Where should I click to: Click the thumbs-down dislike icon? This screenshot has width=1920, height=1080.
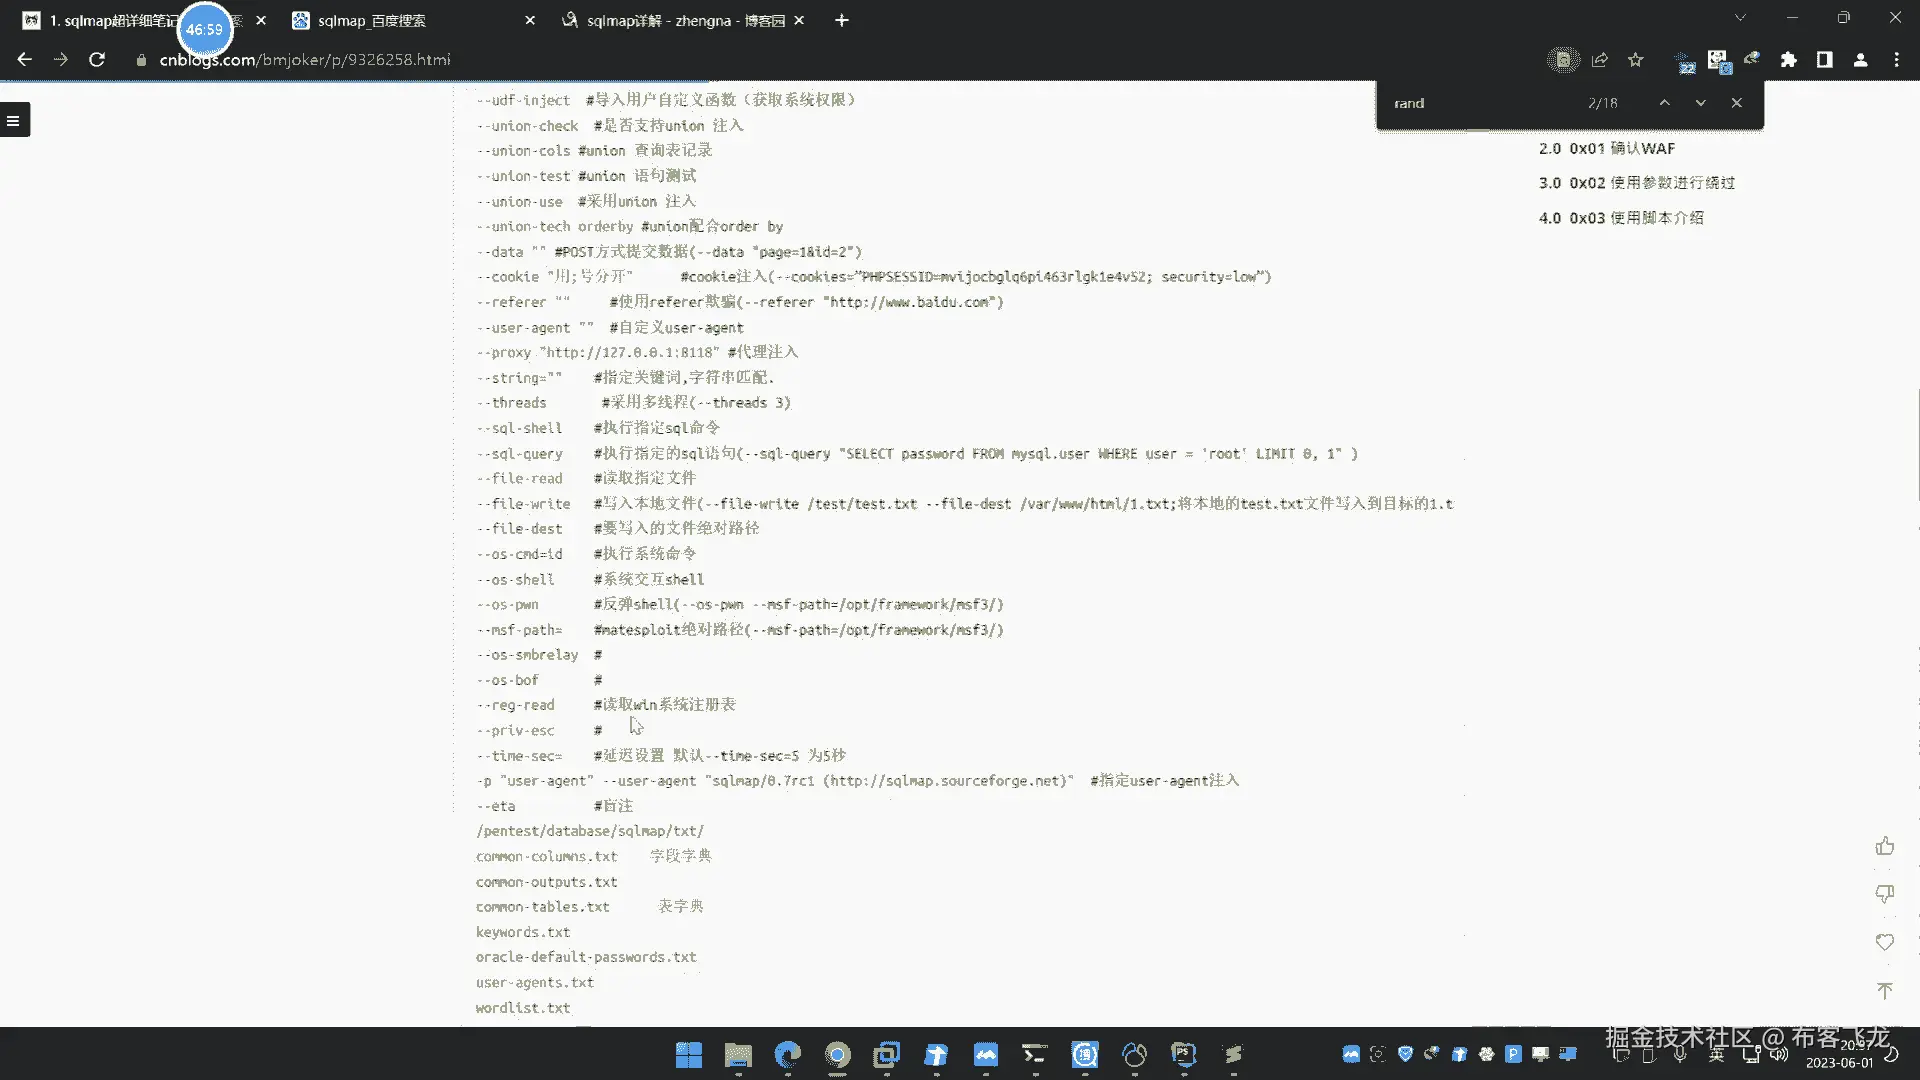click(x=1885, y=893)
